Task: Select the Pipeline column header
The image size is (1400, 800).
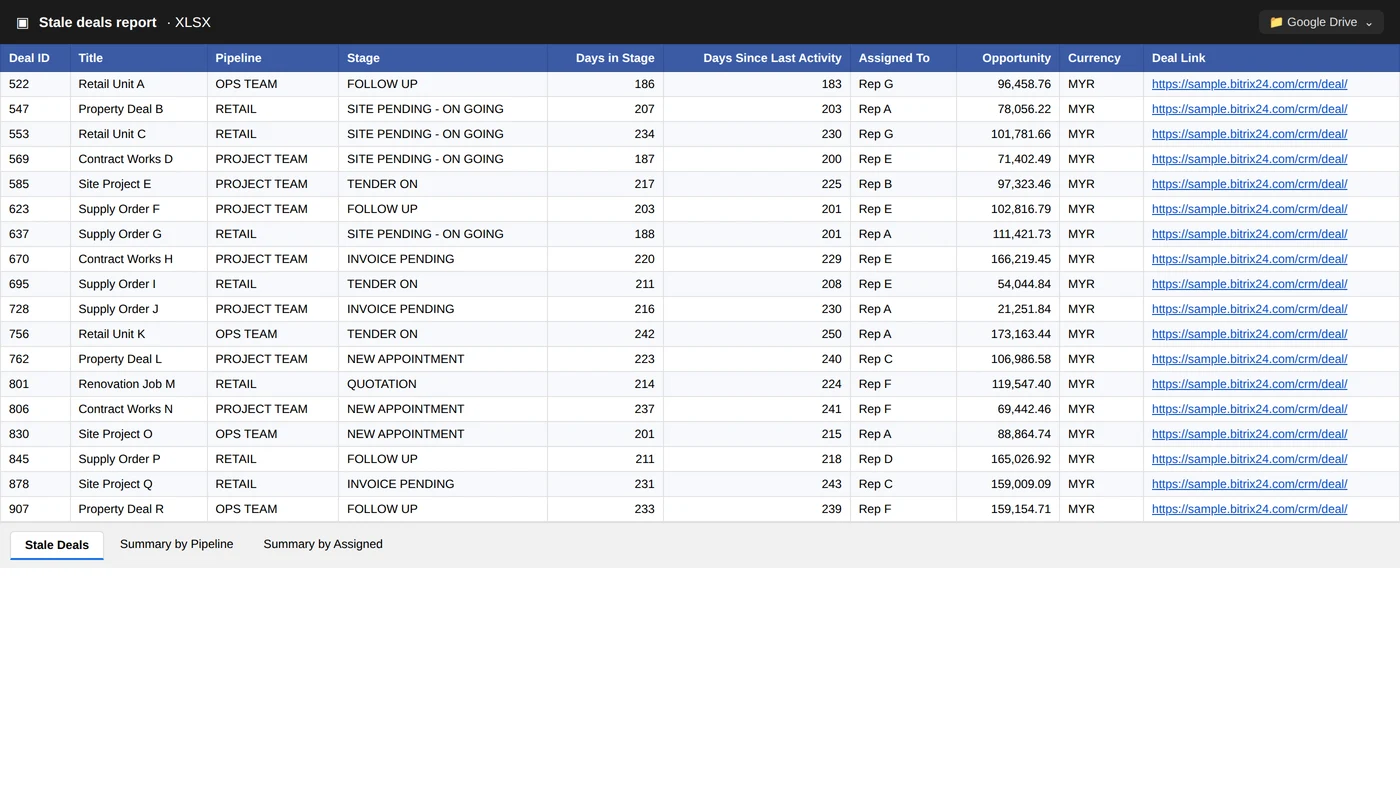Action: (273, 58)
